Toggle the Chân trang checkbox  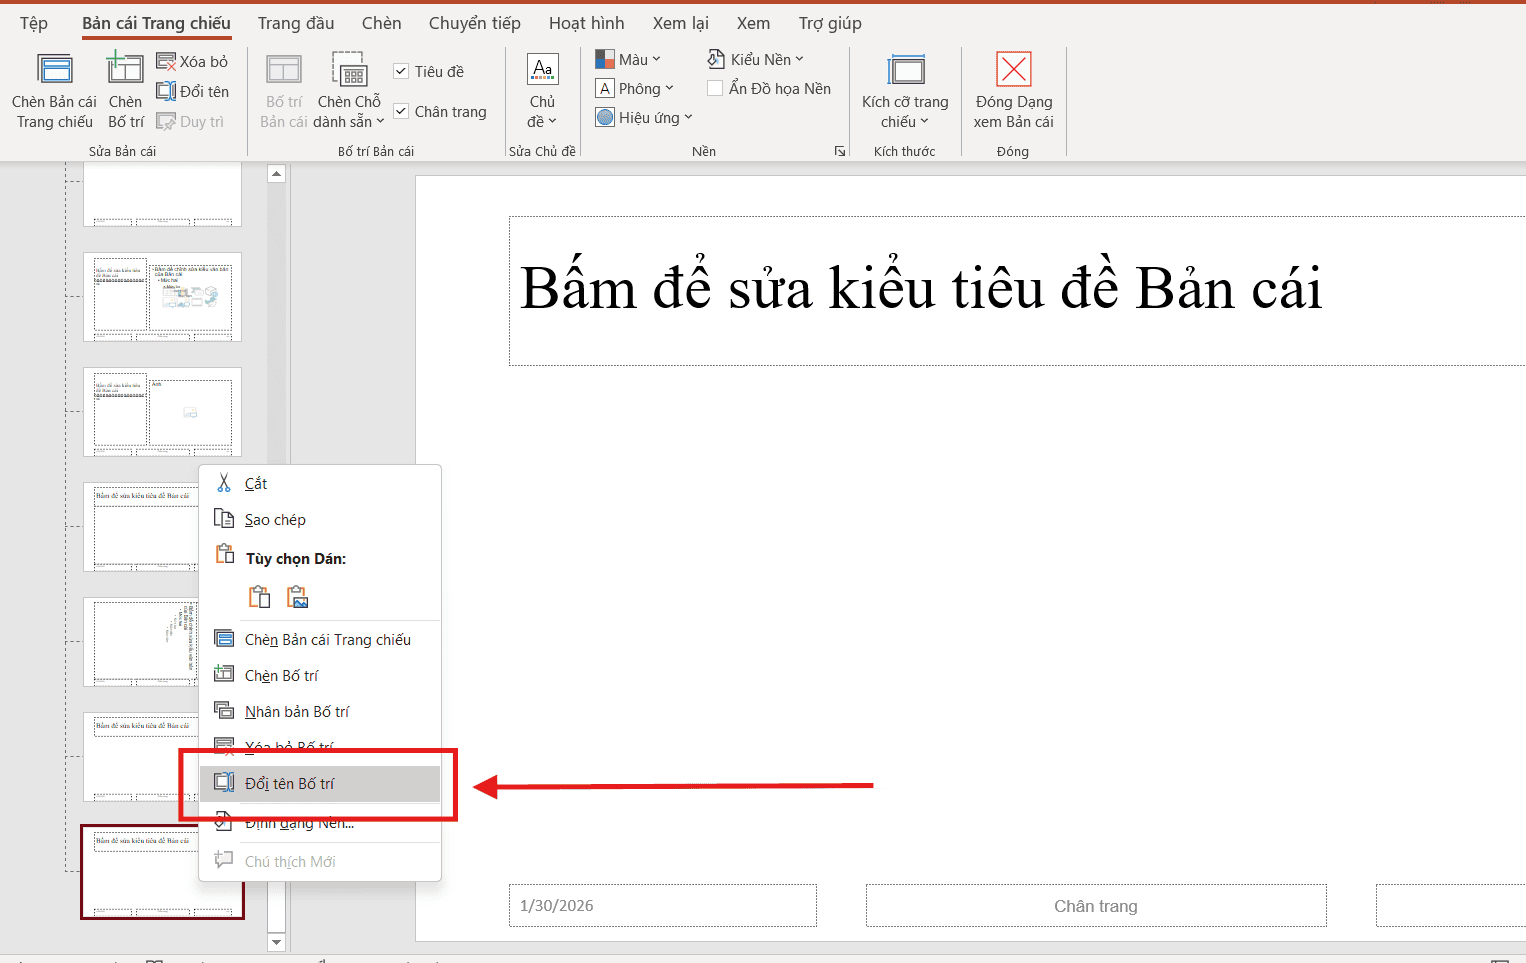tap(401, 111)
